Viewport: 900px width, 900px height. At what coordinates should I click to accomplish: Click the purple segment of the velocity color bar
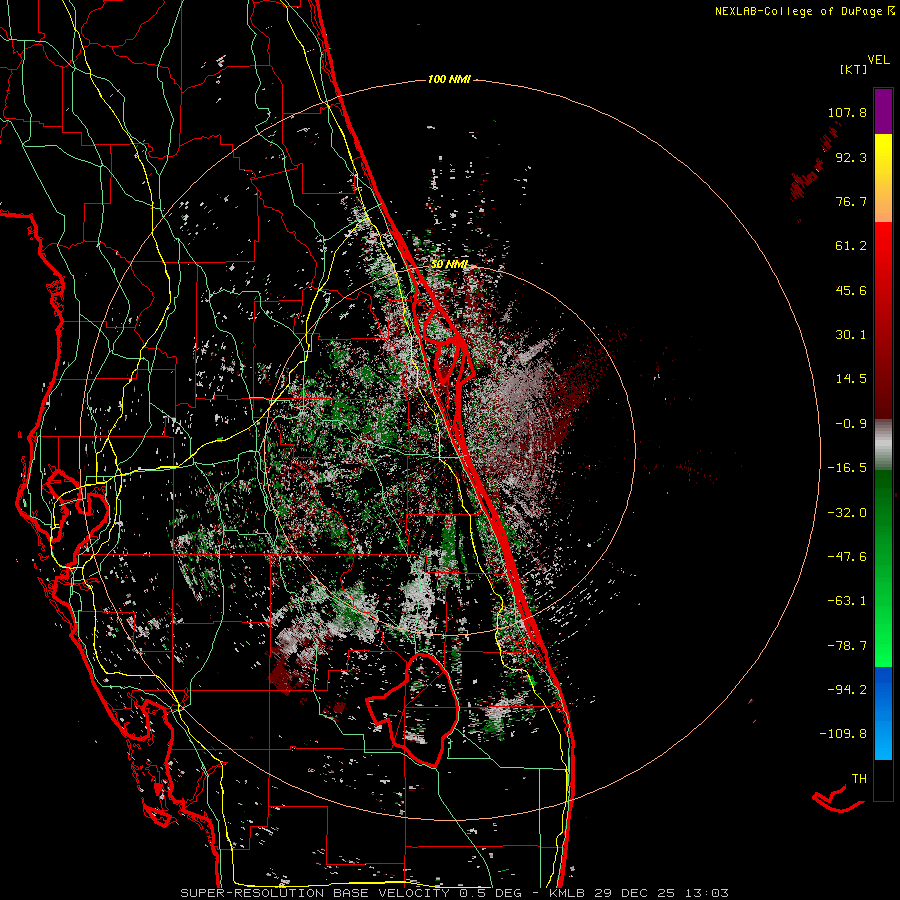click(883, 111)
